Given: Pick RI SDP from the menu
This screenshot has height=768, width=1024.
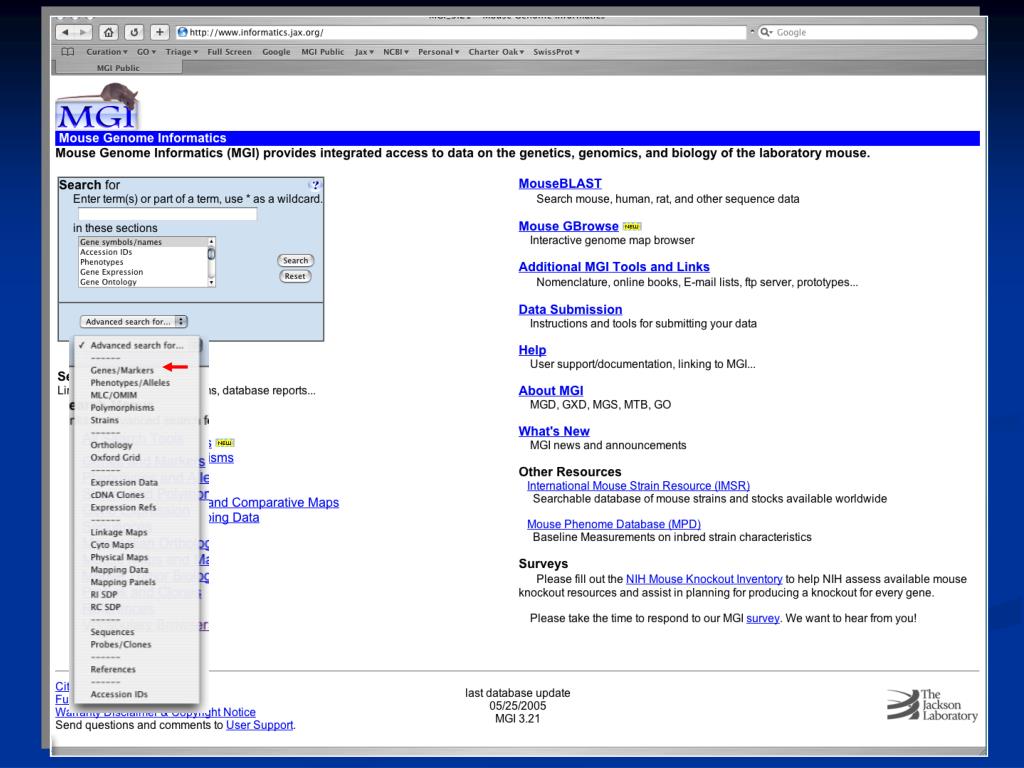Looking at the screenshot, I should pyautogui.click(x=104, y=594).
